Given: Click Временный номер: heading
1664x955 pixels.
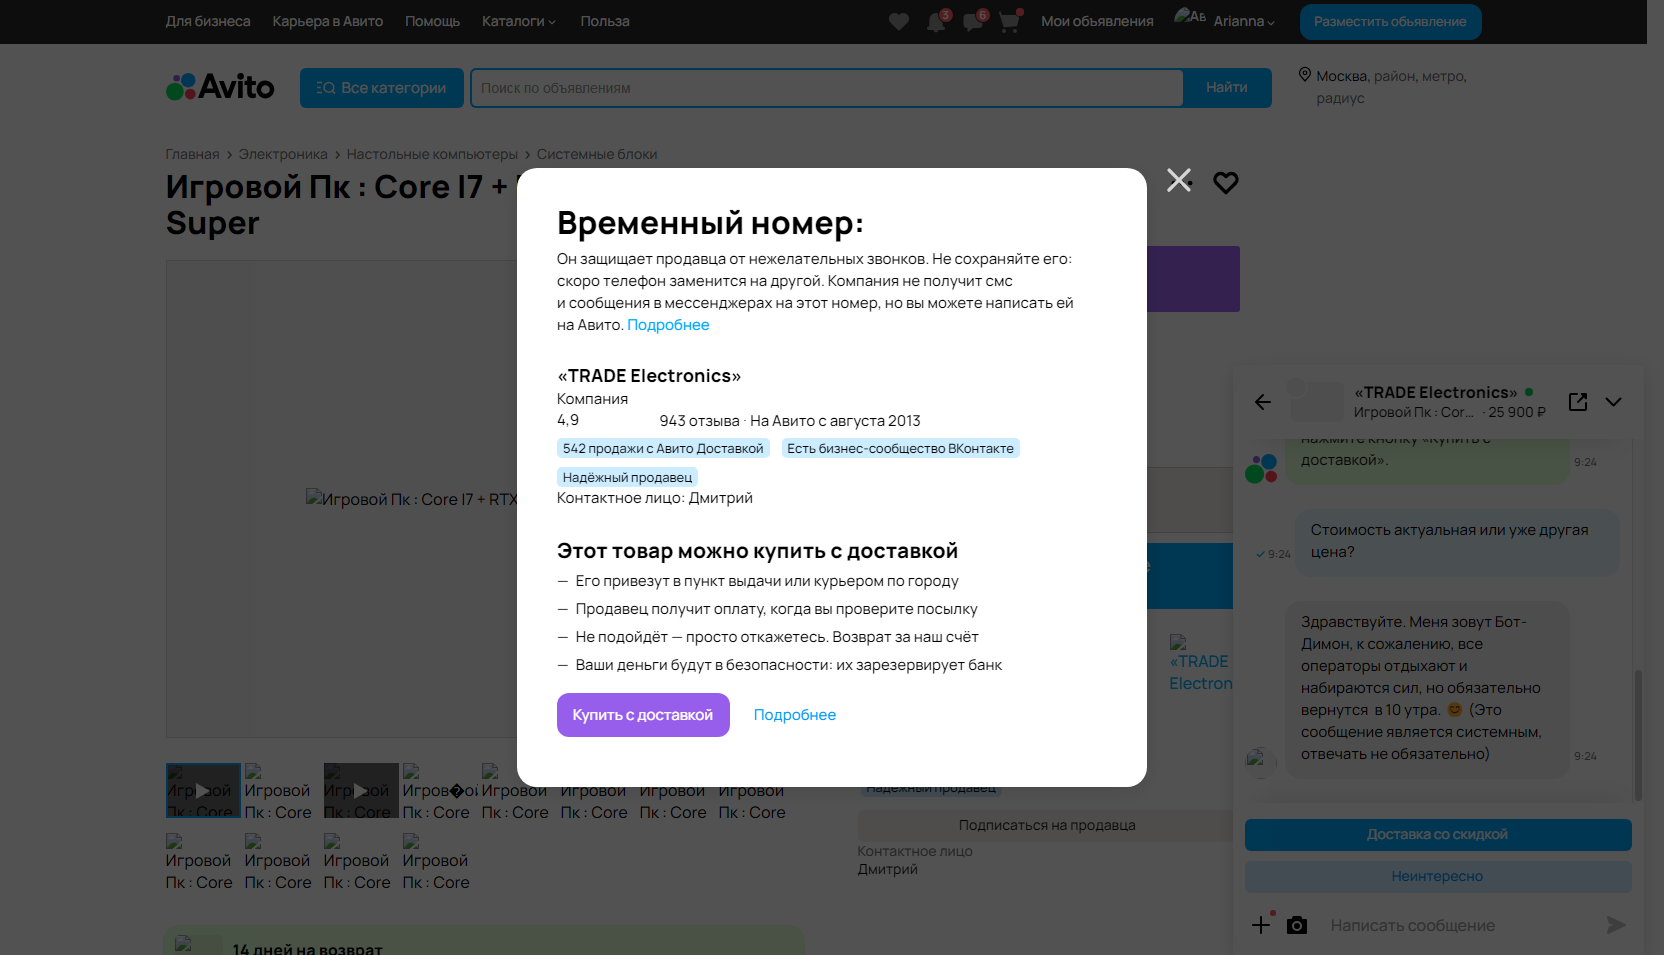Looking at the screenshot, I should coord(711,223).
